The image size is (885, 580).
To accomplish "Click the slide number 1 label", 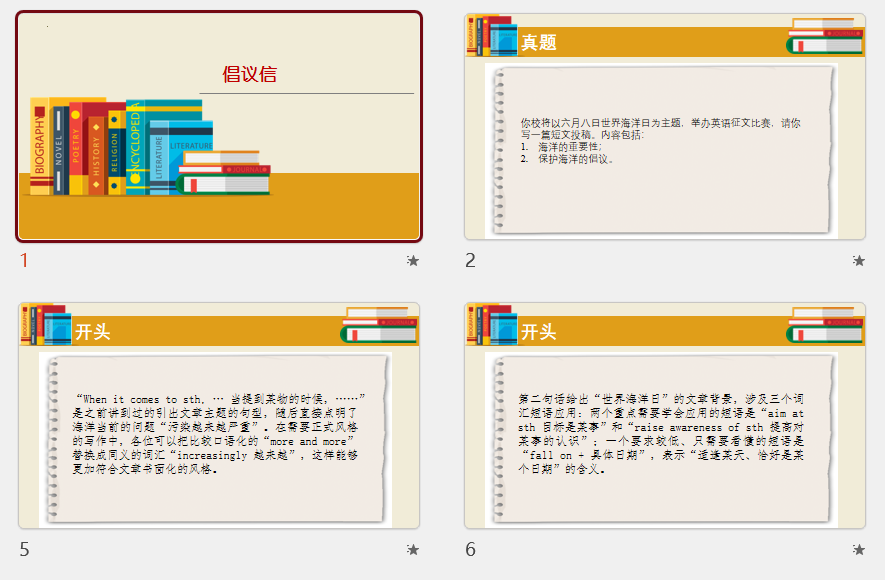I will coord(25,261).
